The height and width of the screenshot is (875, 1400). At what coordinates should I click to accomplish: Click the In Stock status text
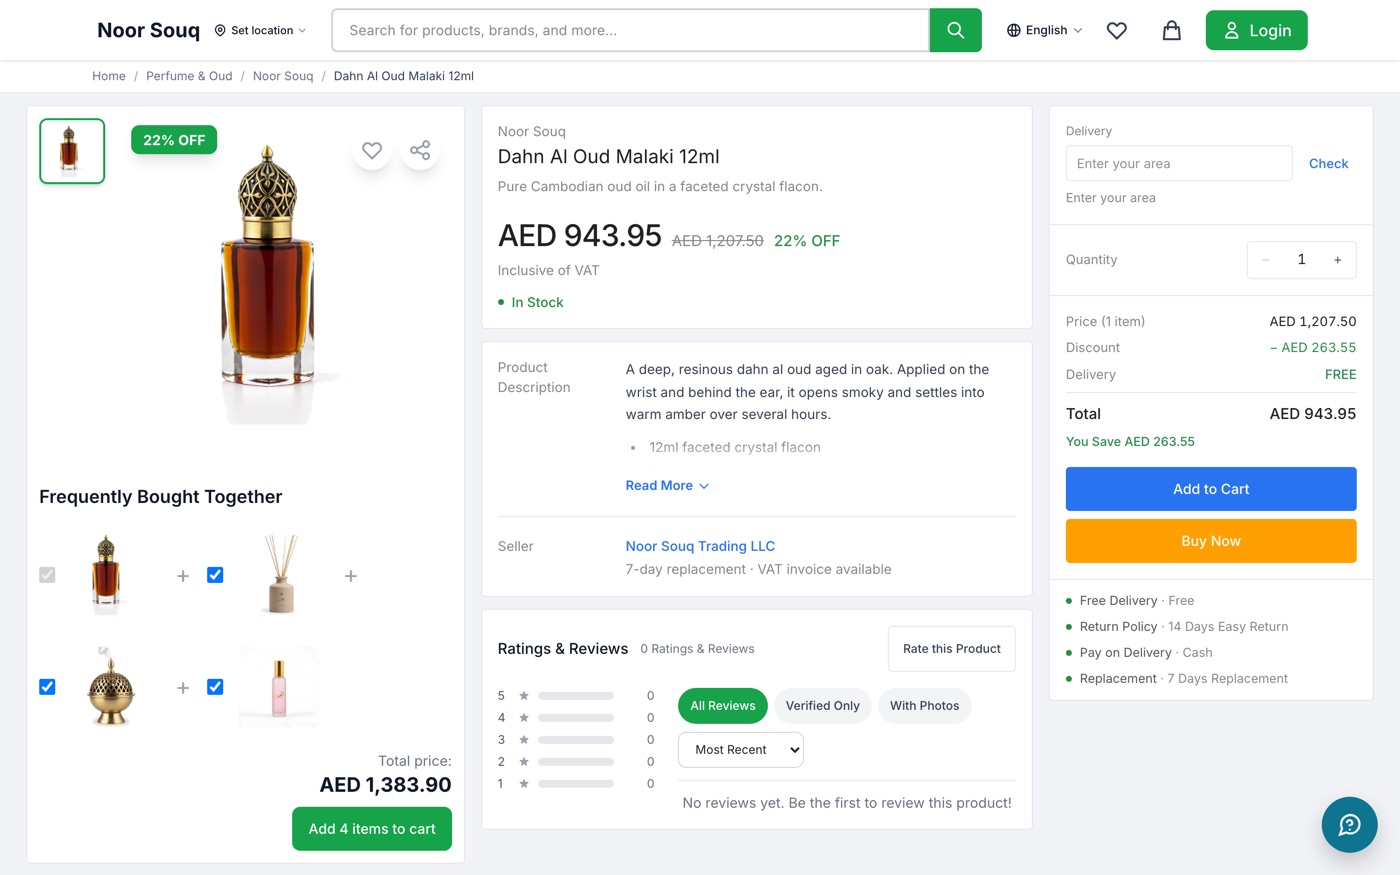click(x=537, y=302)
